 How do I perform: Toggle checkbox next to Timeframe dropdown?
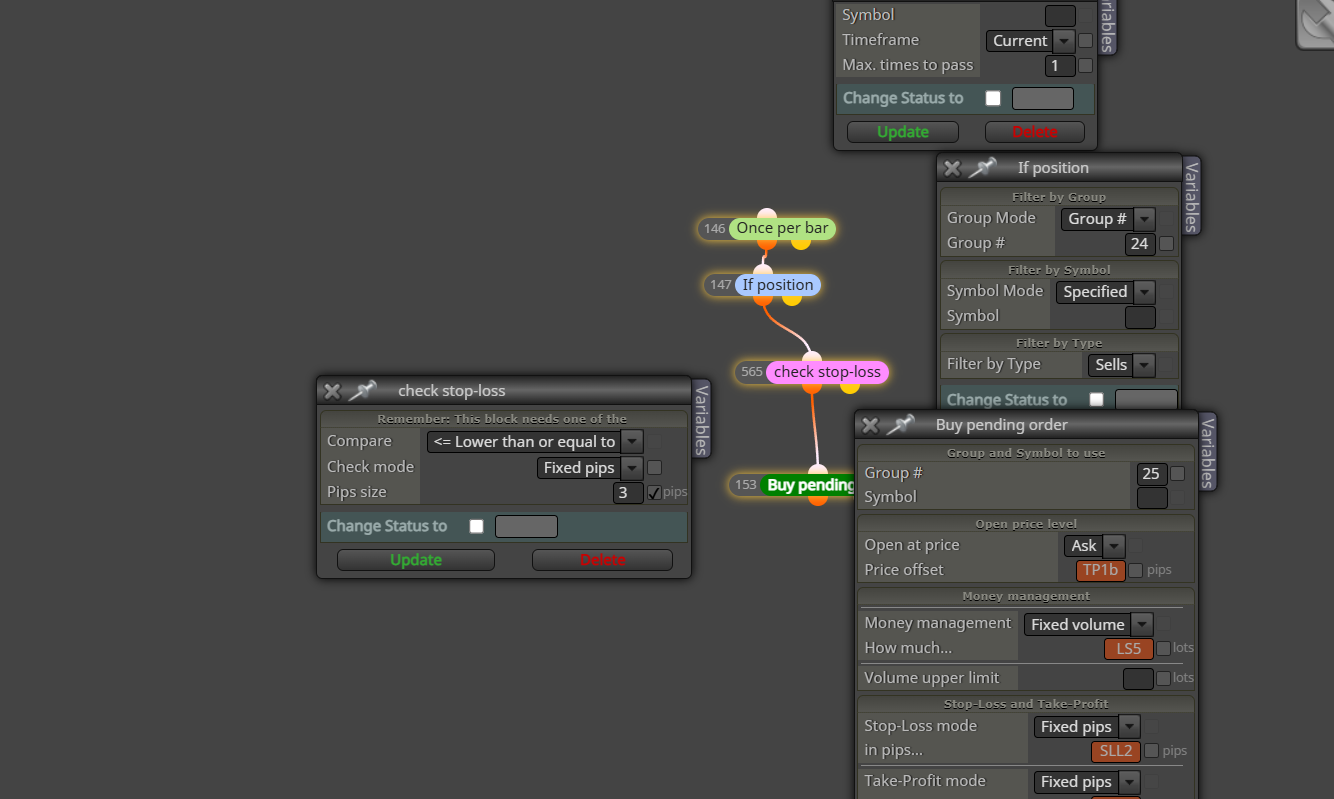point(1085,41)
